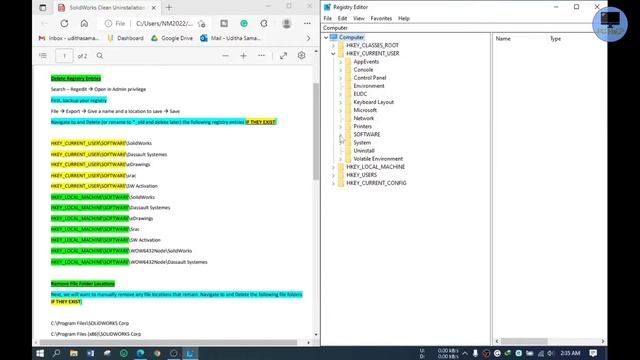This screenshot has height=360, width=640.
Task: Collapse HKEY_CURRENT_USER in registry tree
Action: [333, 53]
